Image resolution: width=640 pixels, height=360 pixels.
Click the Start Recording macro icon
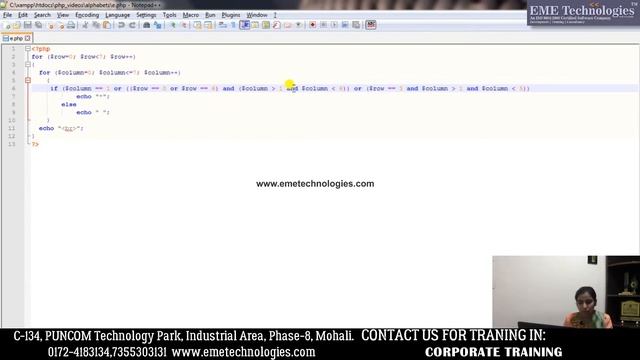click(313, 25)
